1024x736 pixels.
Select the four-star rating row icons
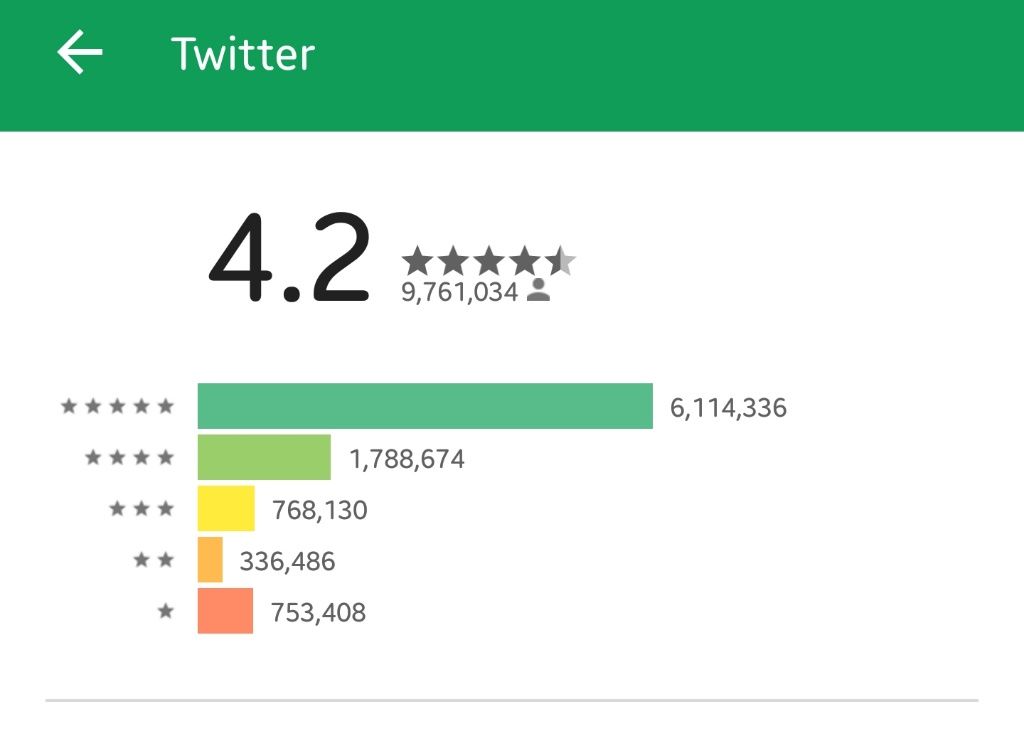[x=129, y=457]
